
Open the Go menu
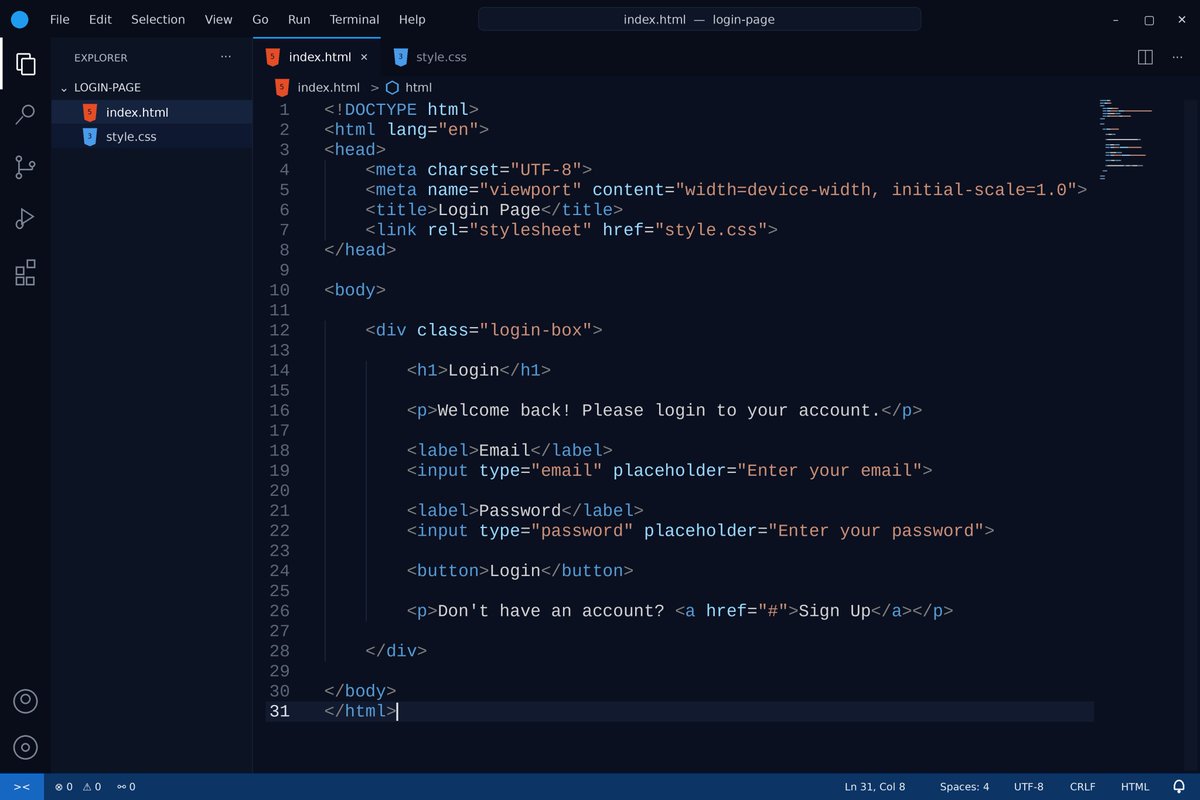click(260, 19)
